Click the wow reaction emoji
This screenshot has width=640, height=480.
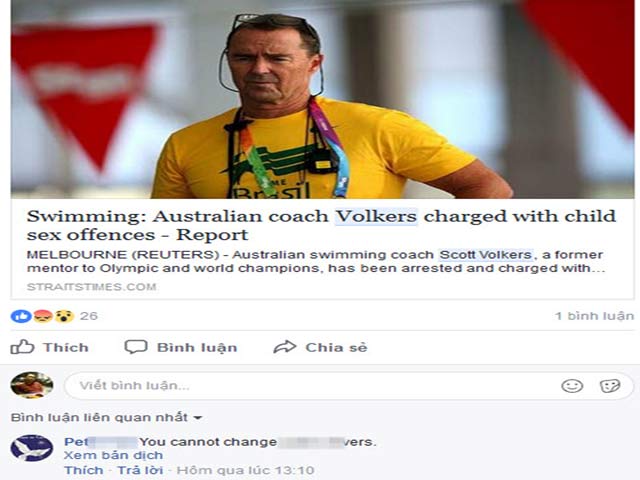click(x=64, y=316)
